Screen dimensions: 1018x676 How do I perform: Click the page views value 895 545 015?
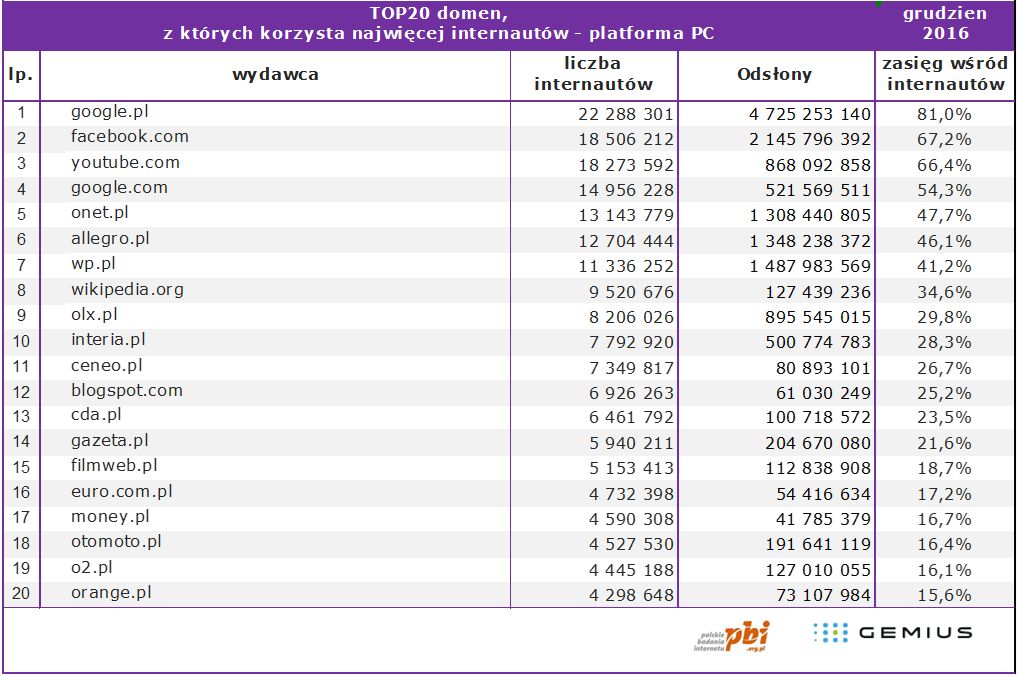[817, 318]
